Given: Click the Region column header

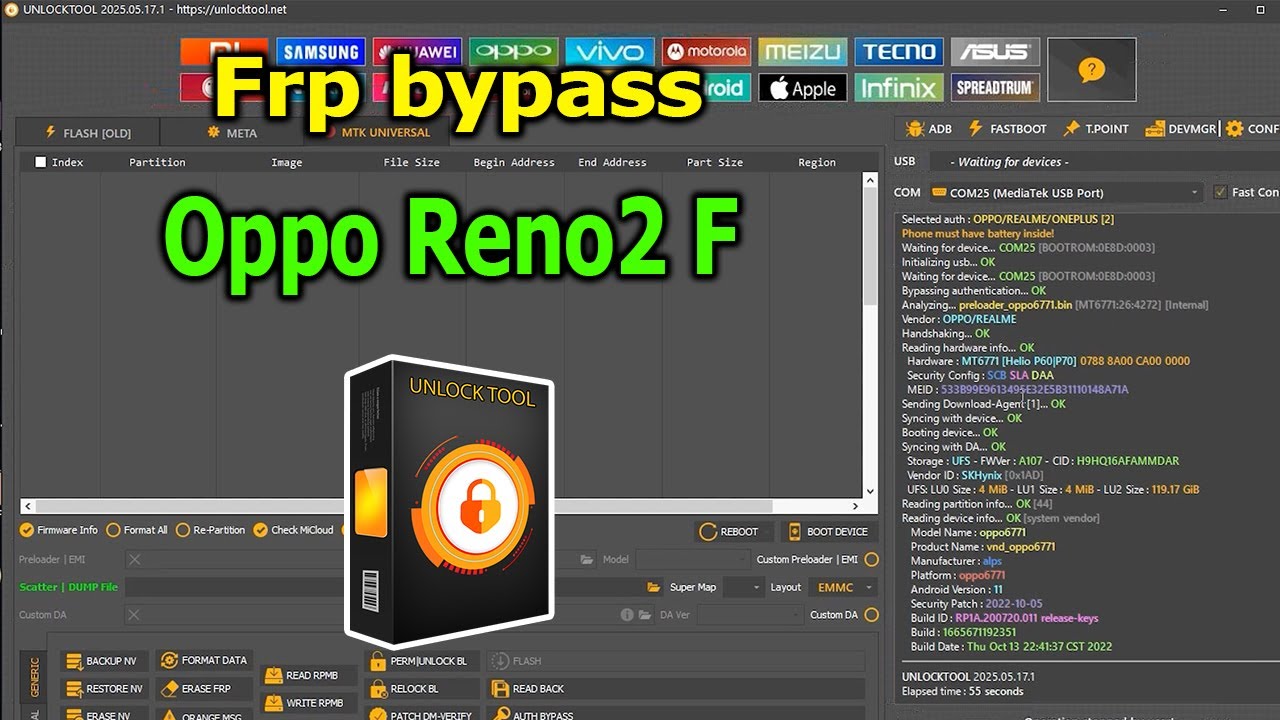Looking at the screenshot, I should (x=816, y=162).
